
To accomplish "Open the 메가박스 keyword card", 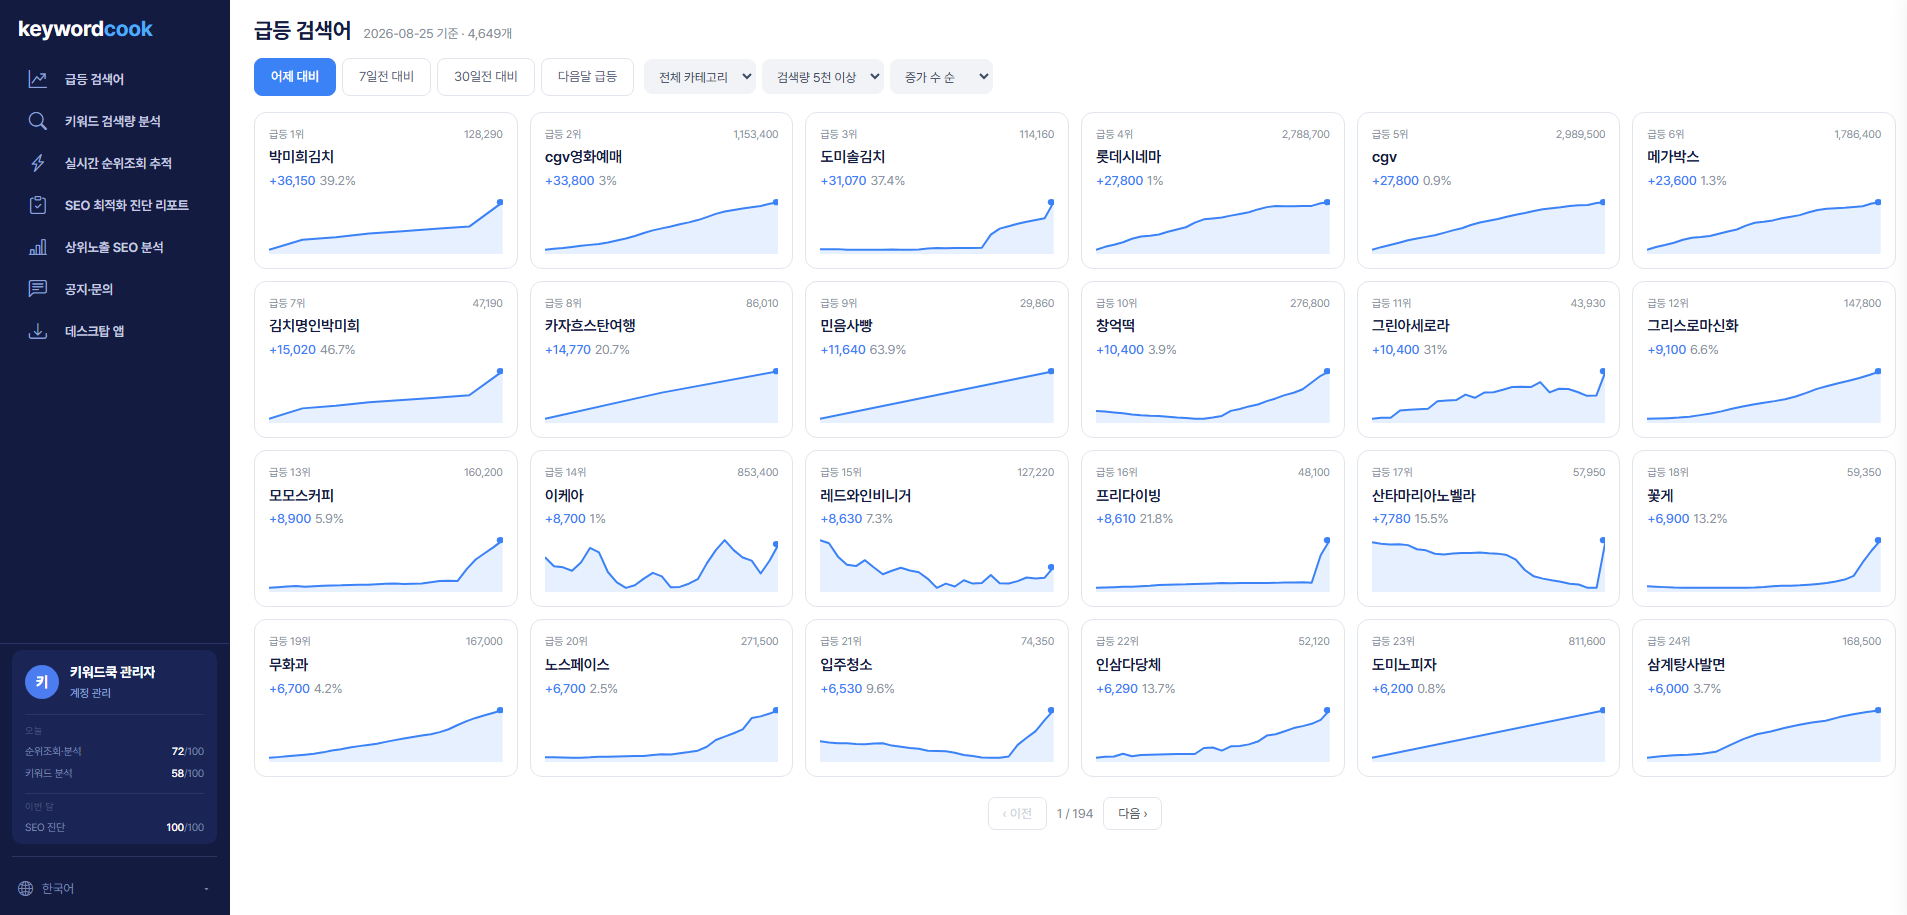I will 1764,191.
